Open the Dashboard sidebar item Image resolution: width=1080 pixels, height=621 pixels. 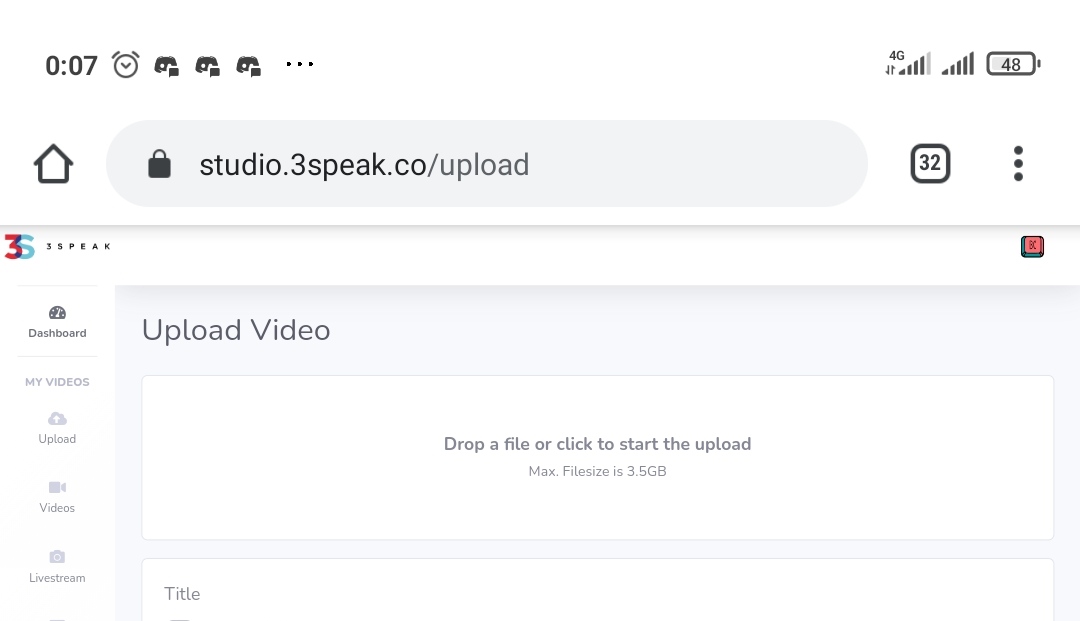[57, 322]
